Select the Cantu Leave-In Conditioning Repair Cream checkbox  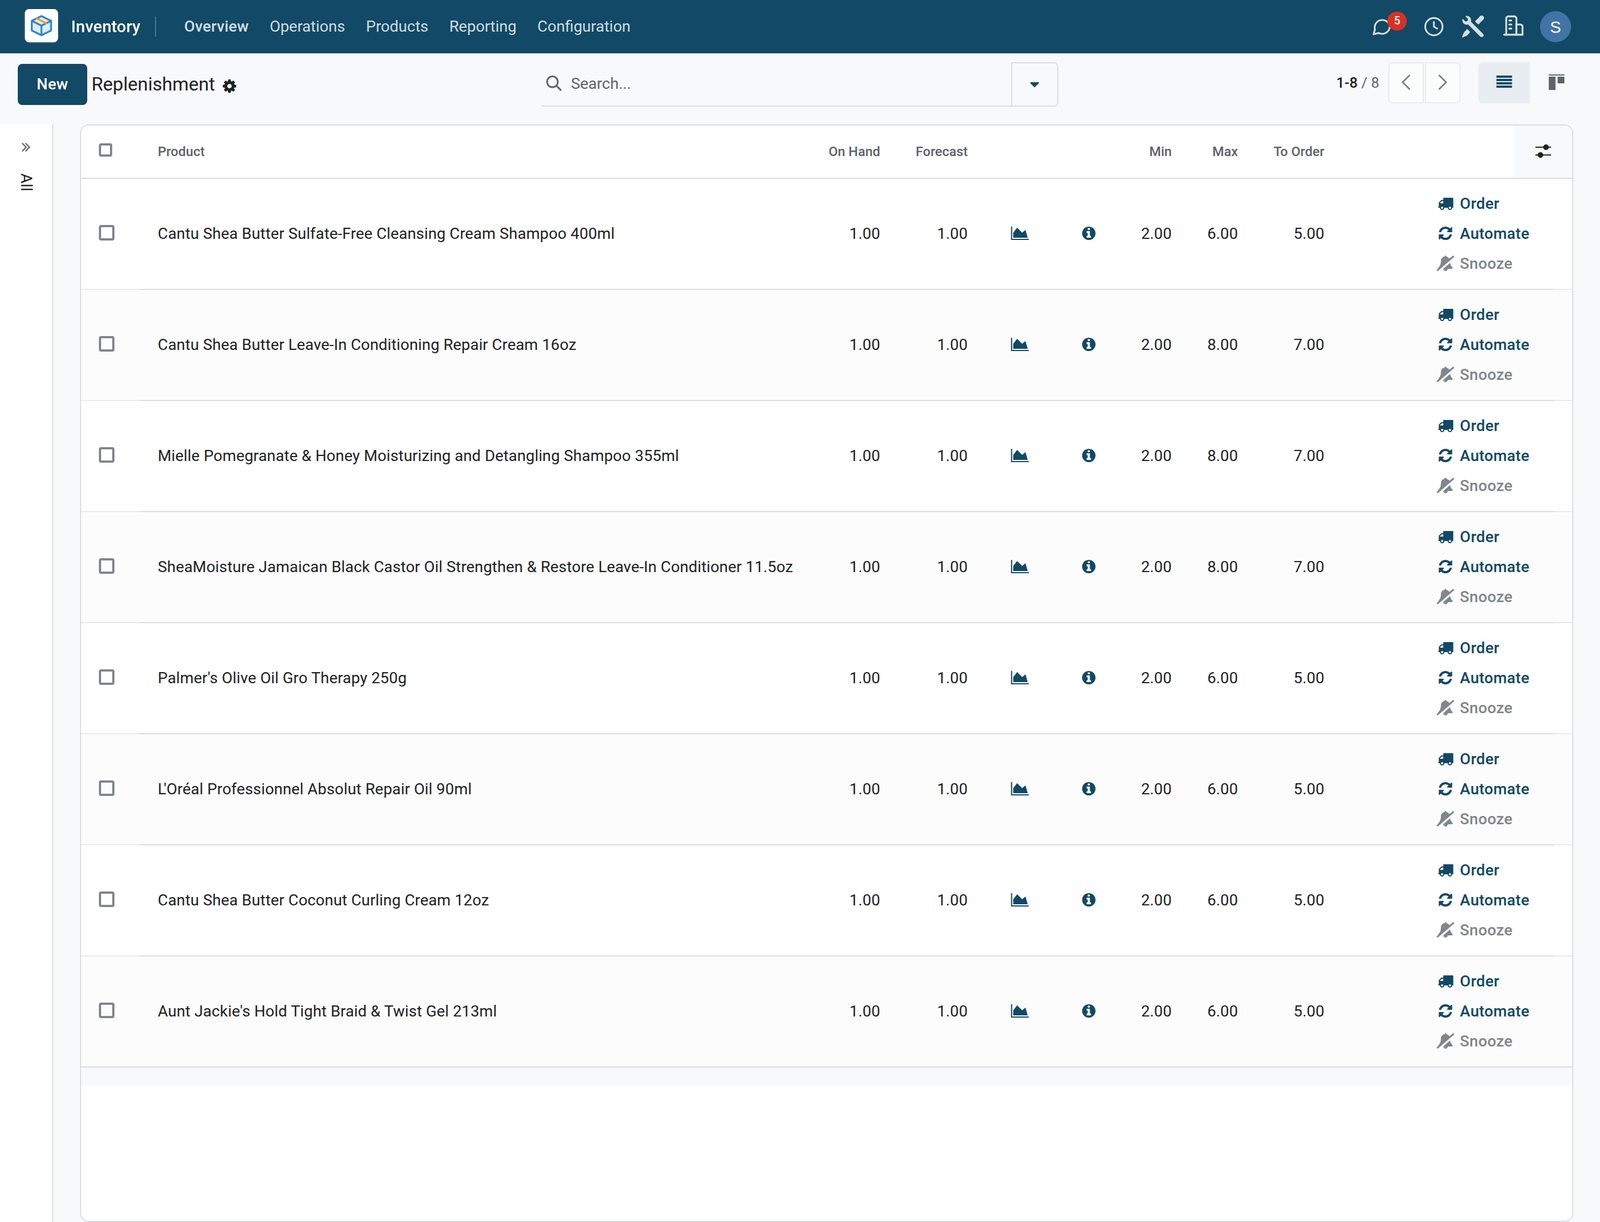107,344
